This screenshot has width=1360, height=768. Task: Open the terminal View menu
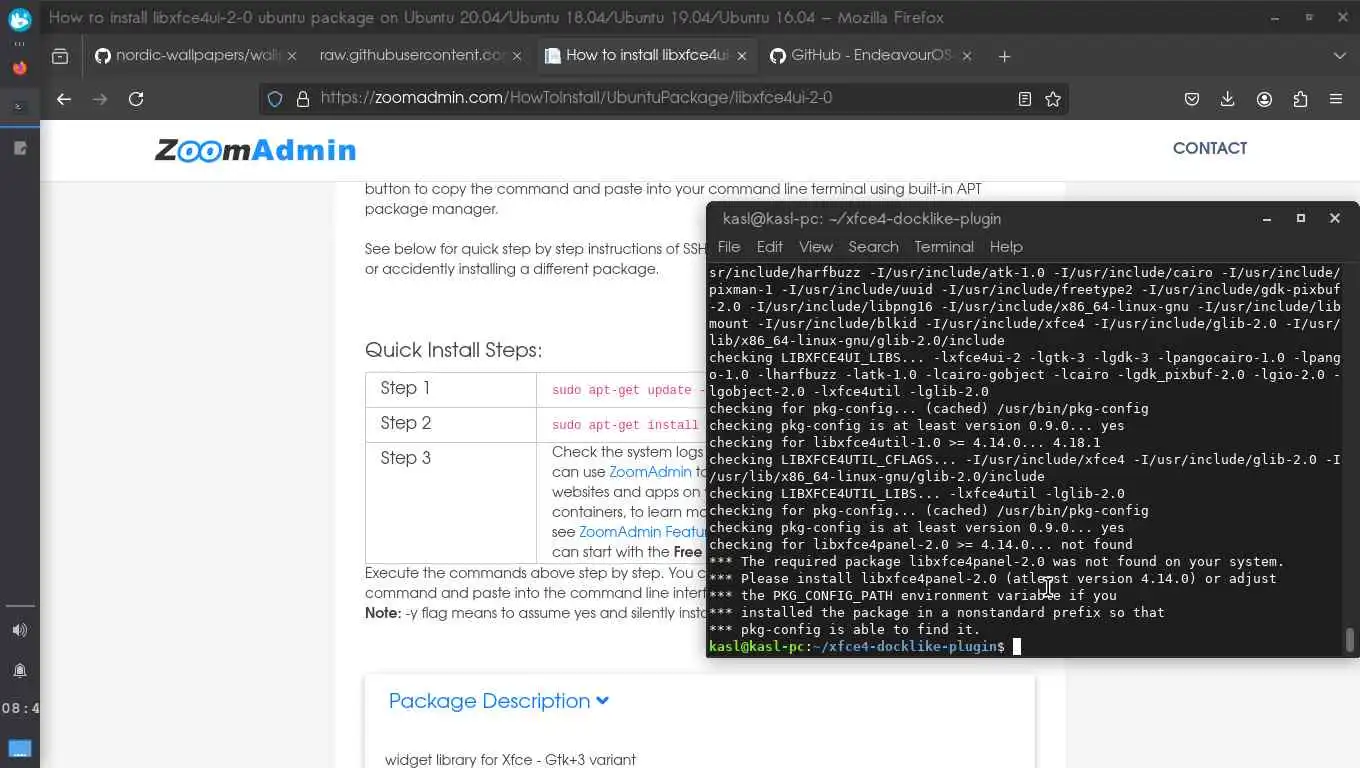point(815,247)
